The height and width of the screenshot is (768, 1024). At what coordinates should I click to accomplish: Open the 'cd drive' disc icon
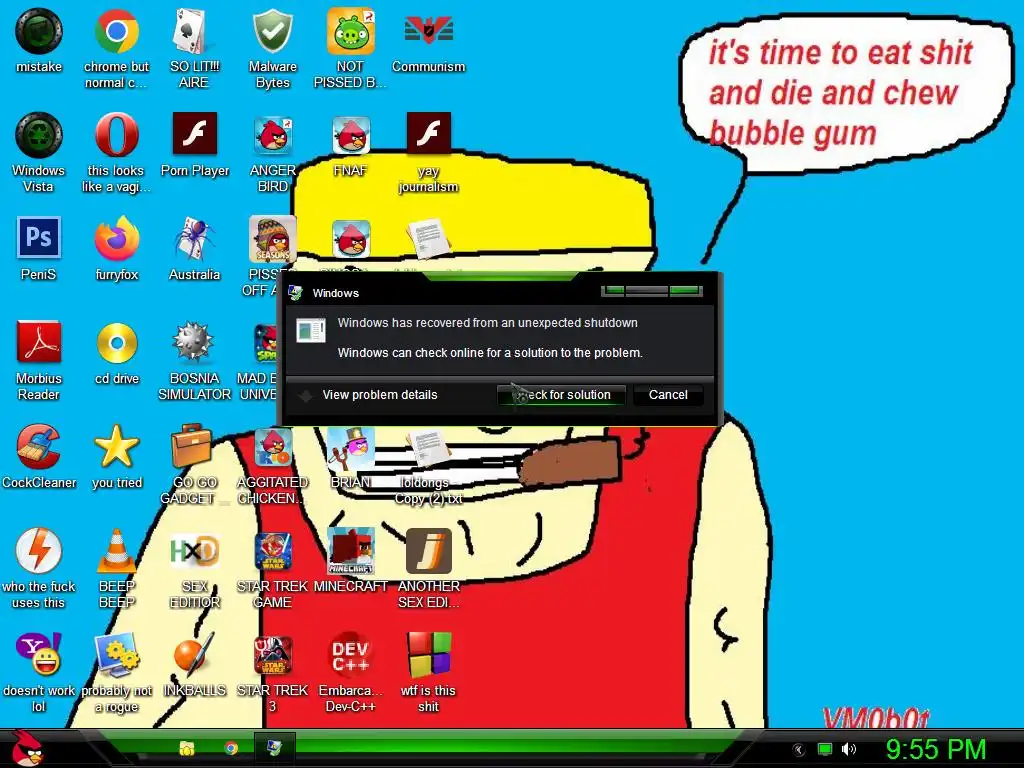116,342
